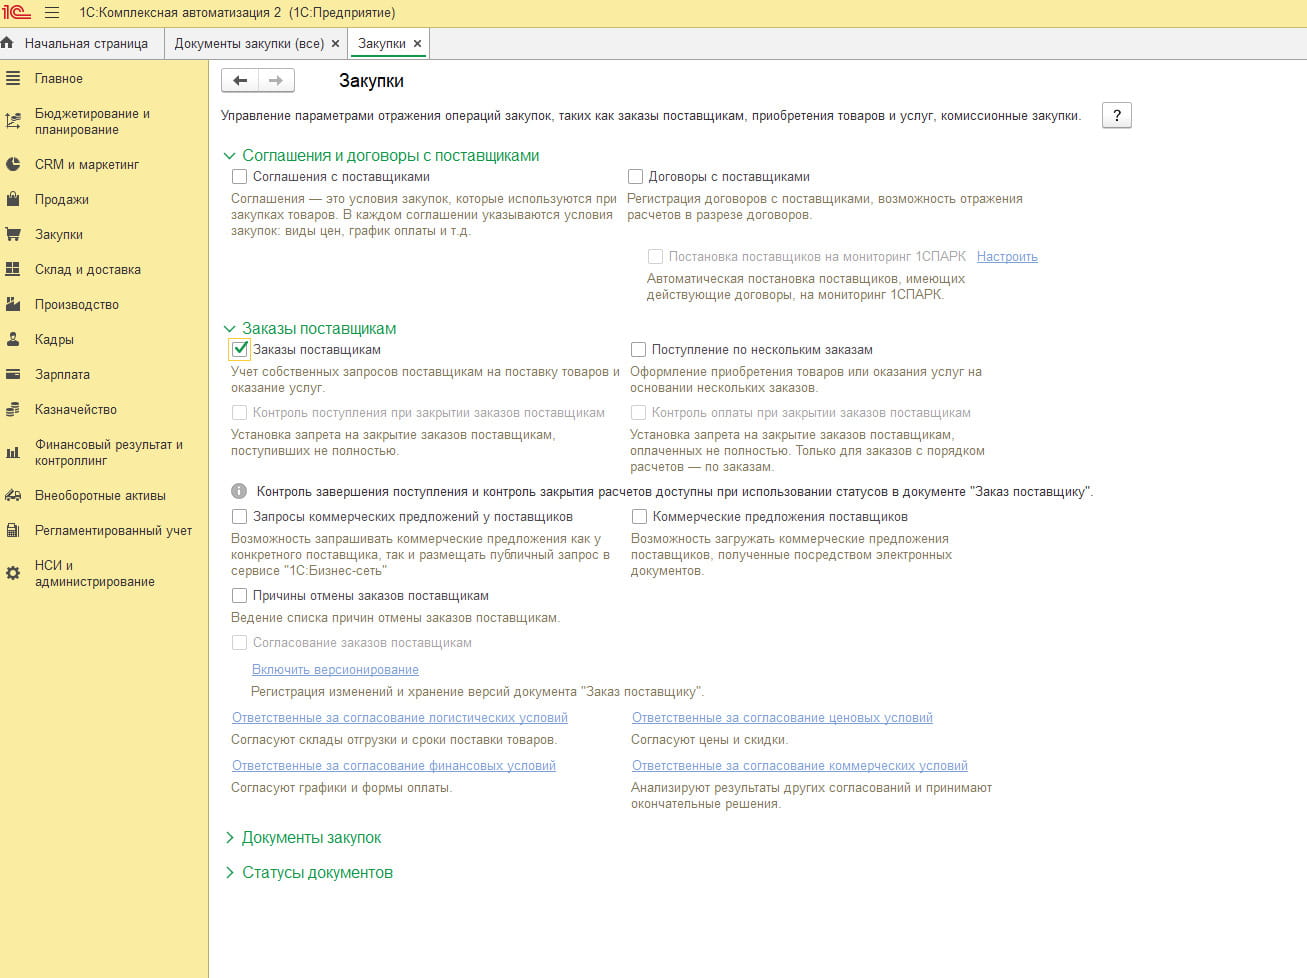Uncheck Заказы поставщикам checkbox

click(x=239, y=349)
